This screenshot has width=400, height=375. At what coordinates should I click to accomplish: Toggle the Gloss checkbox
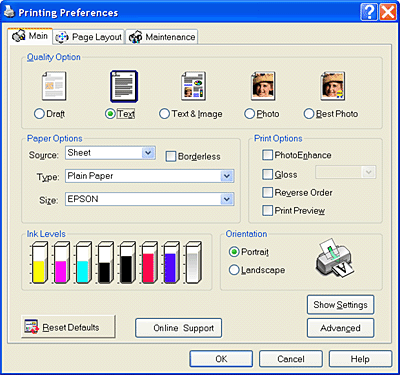(267, 174)
